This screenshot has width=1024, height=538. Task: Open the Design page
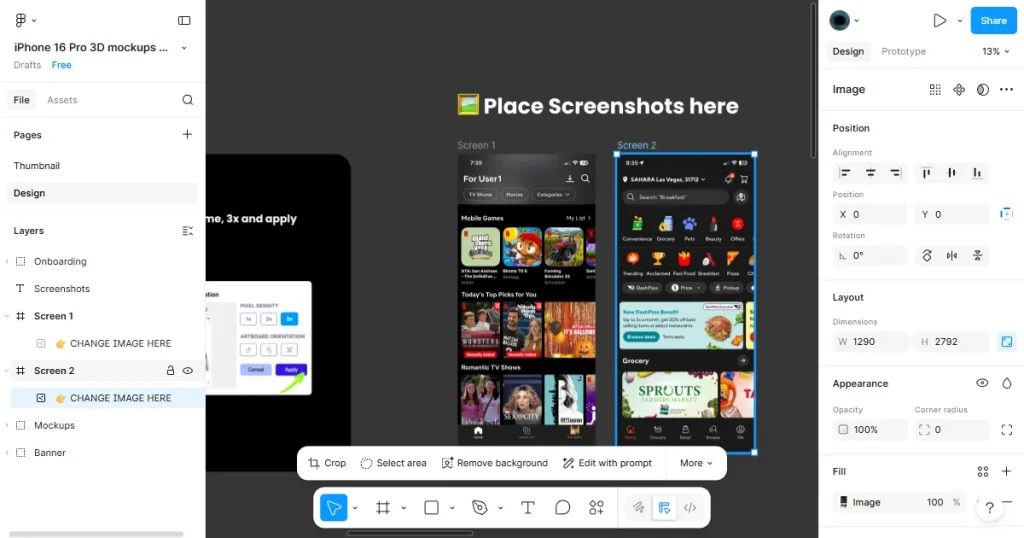(x=102, y=193)
